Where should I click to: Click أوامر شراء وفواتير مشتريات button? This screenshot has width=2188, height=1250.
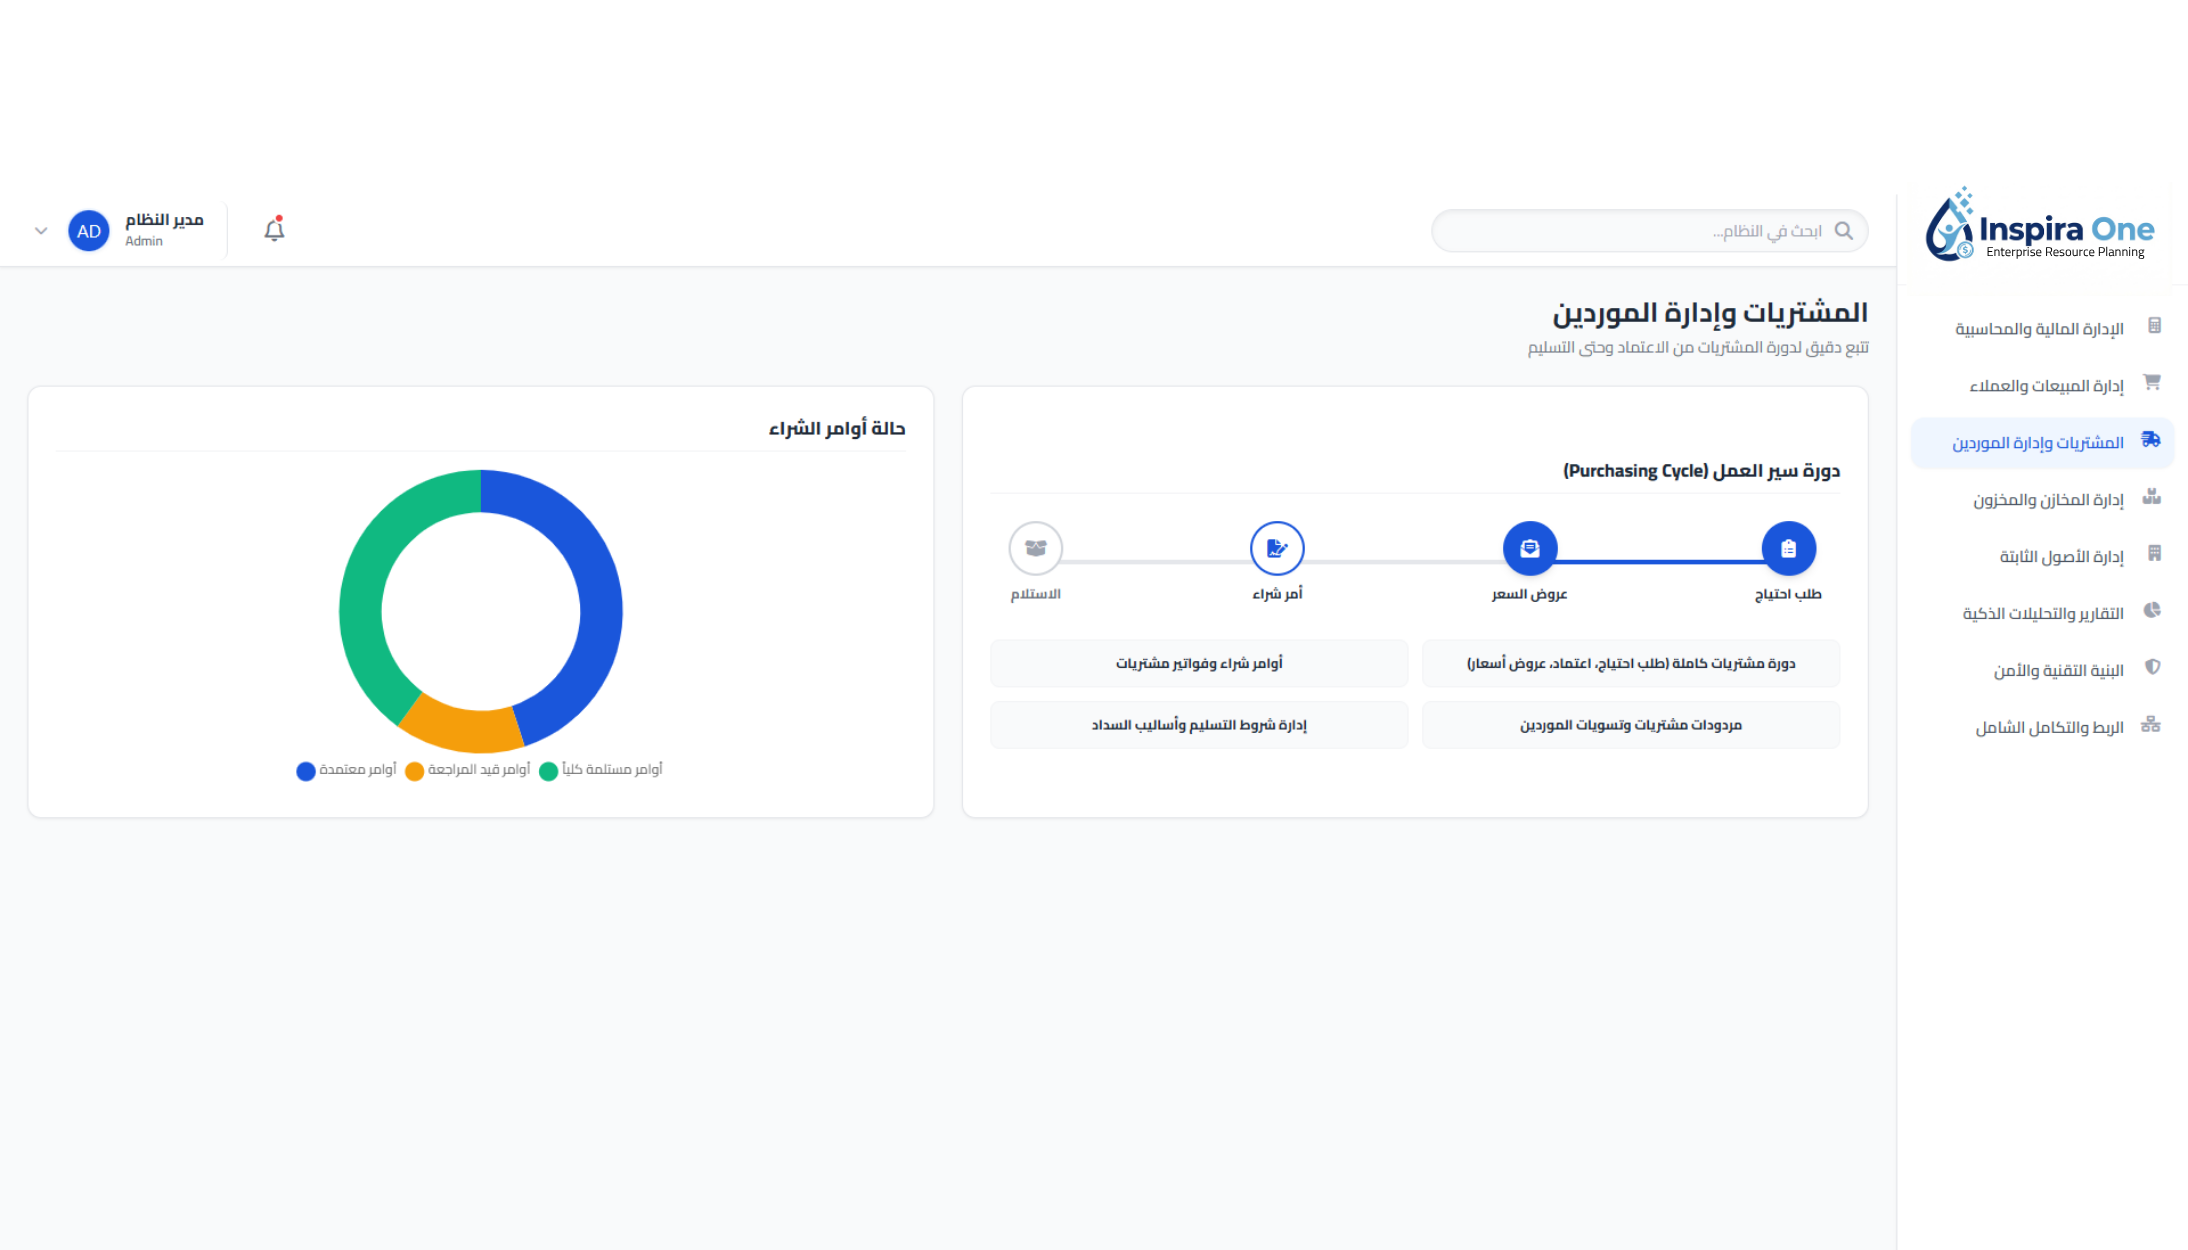1199,663
